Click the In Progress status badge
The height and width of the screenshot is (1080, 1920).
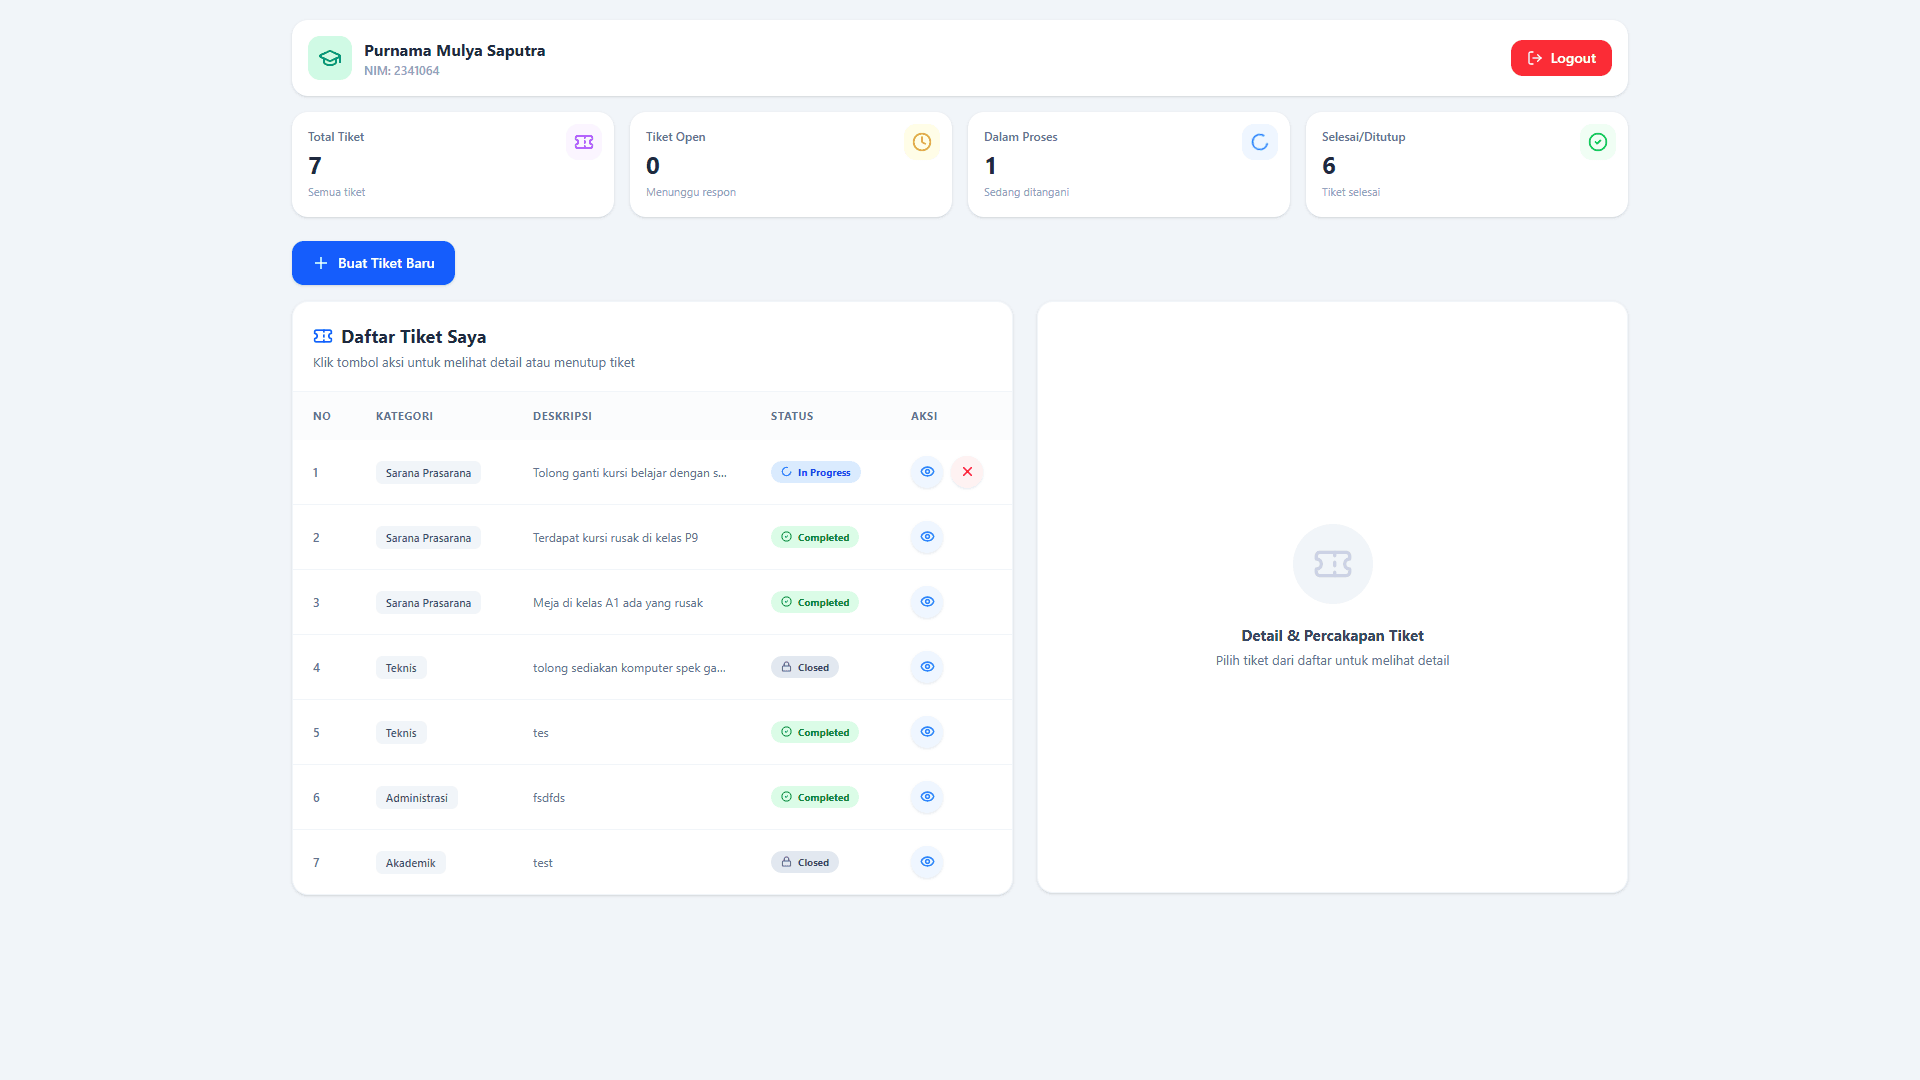point(816,472)
